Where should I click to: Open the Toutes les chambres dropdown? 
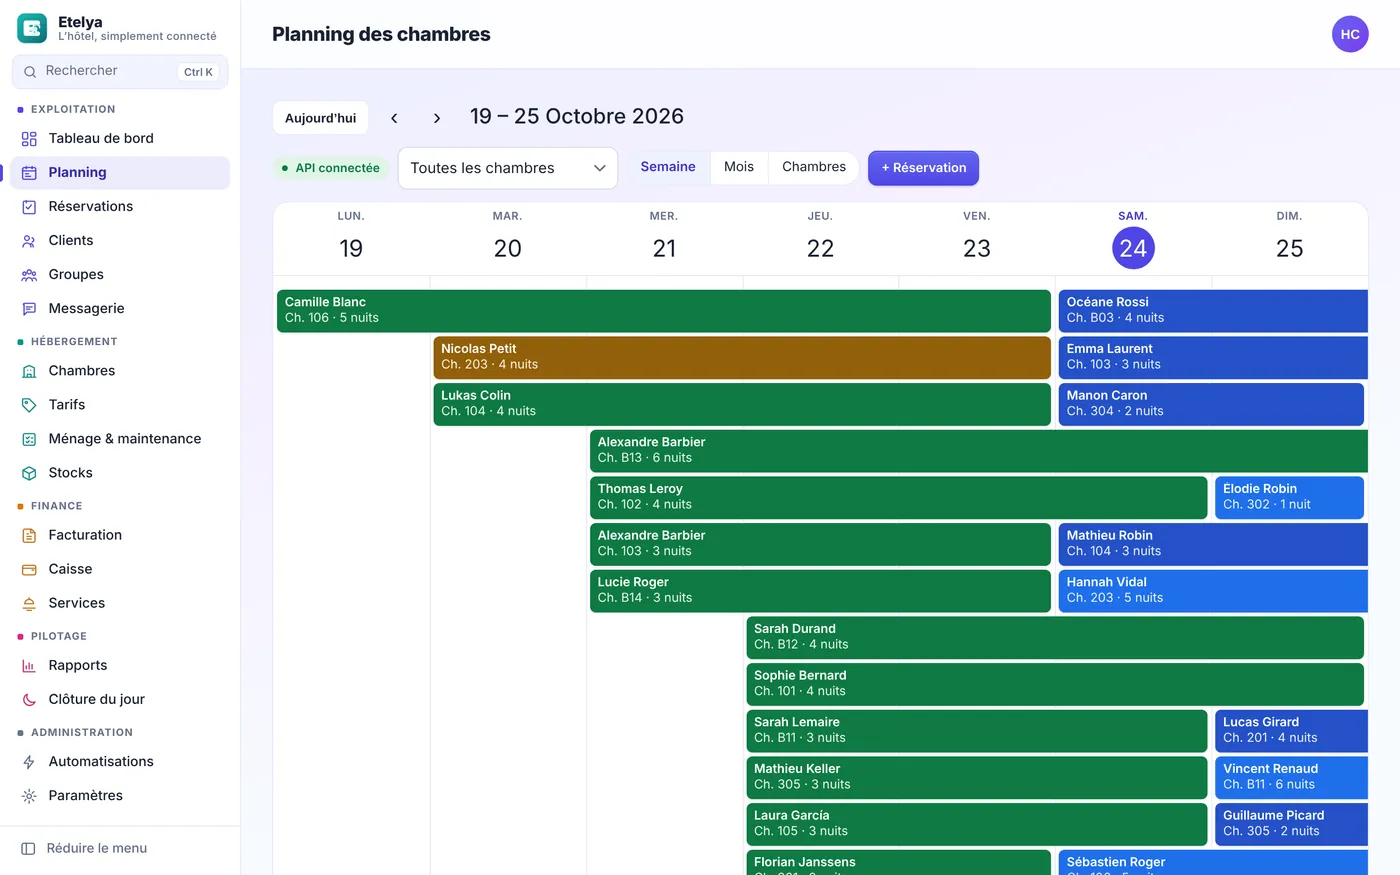508,168
